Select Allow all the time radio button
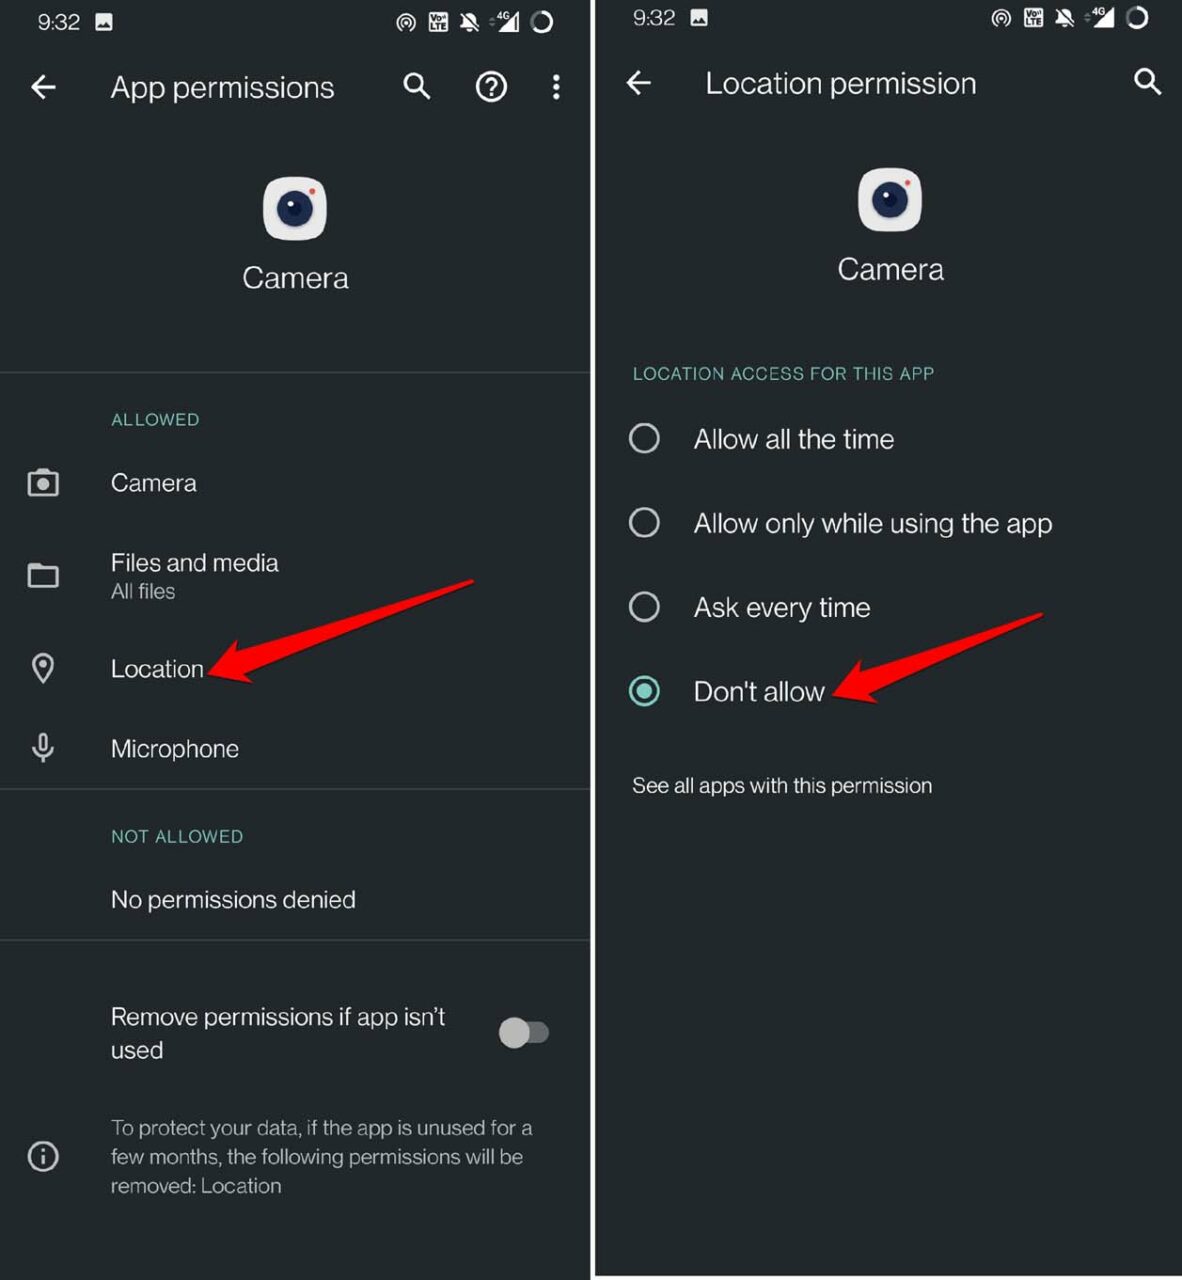Image resolution: width=1182 pixels, height=1280 pixels. (644, 438)
